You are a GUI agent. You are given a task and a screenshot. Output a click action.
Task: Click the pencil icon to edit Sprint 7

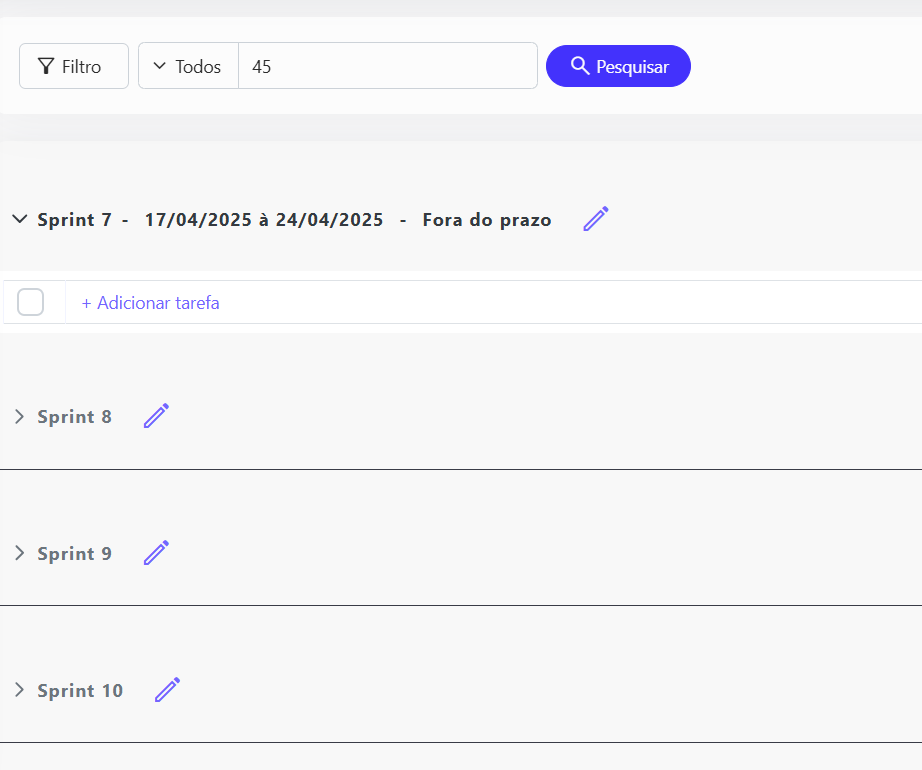596,219
